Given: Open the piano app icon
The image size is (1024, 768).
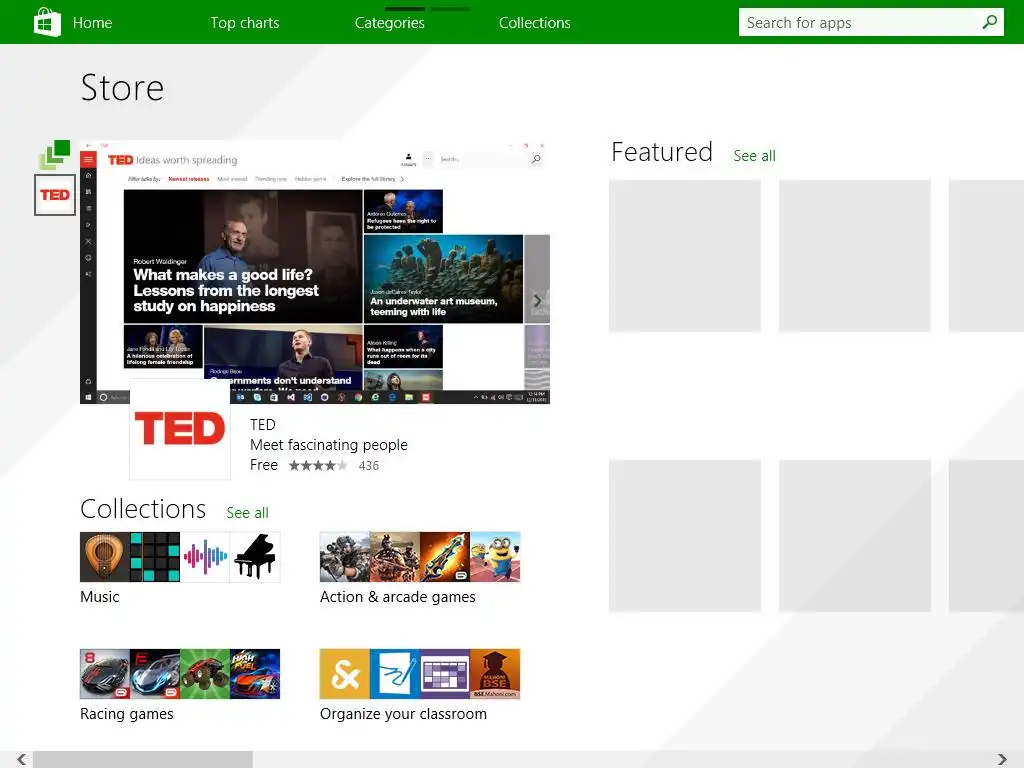Looking at the screenshot, I should point(255,557).
